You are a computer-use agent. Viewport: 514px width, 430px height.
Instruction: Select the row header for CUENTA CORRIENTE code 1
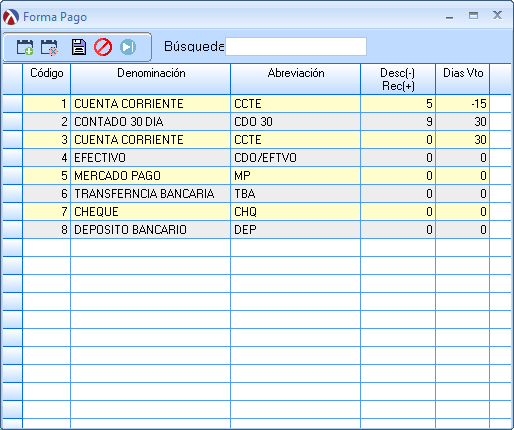coord(13,104)
